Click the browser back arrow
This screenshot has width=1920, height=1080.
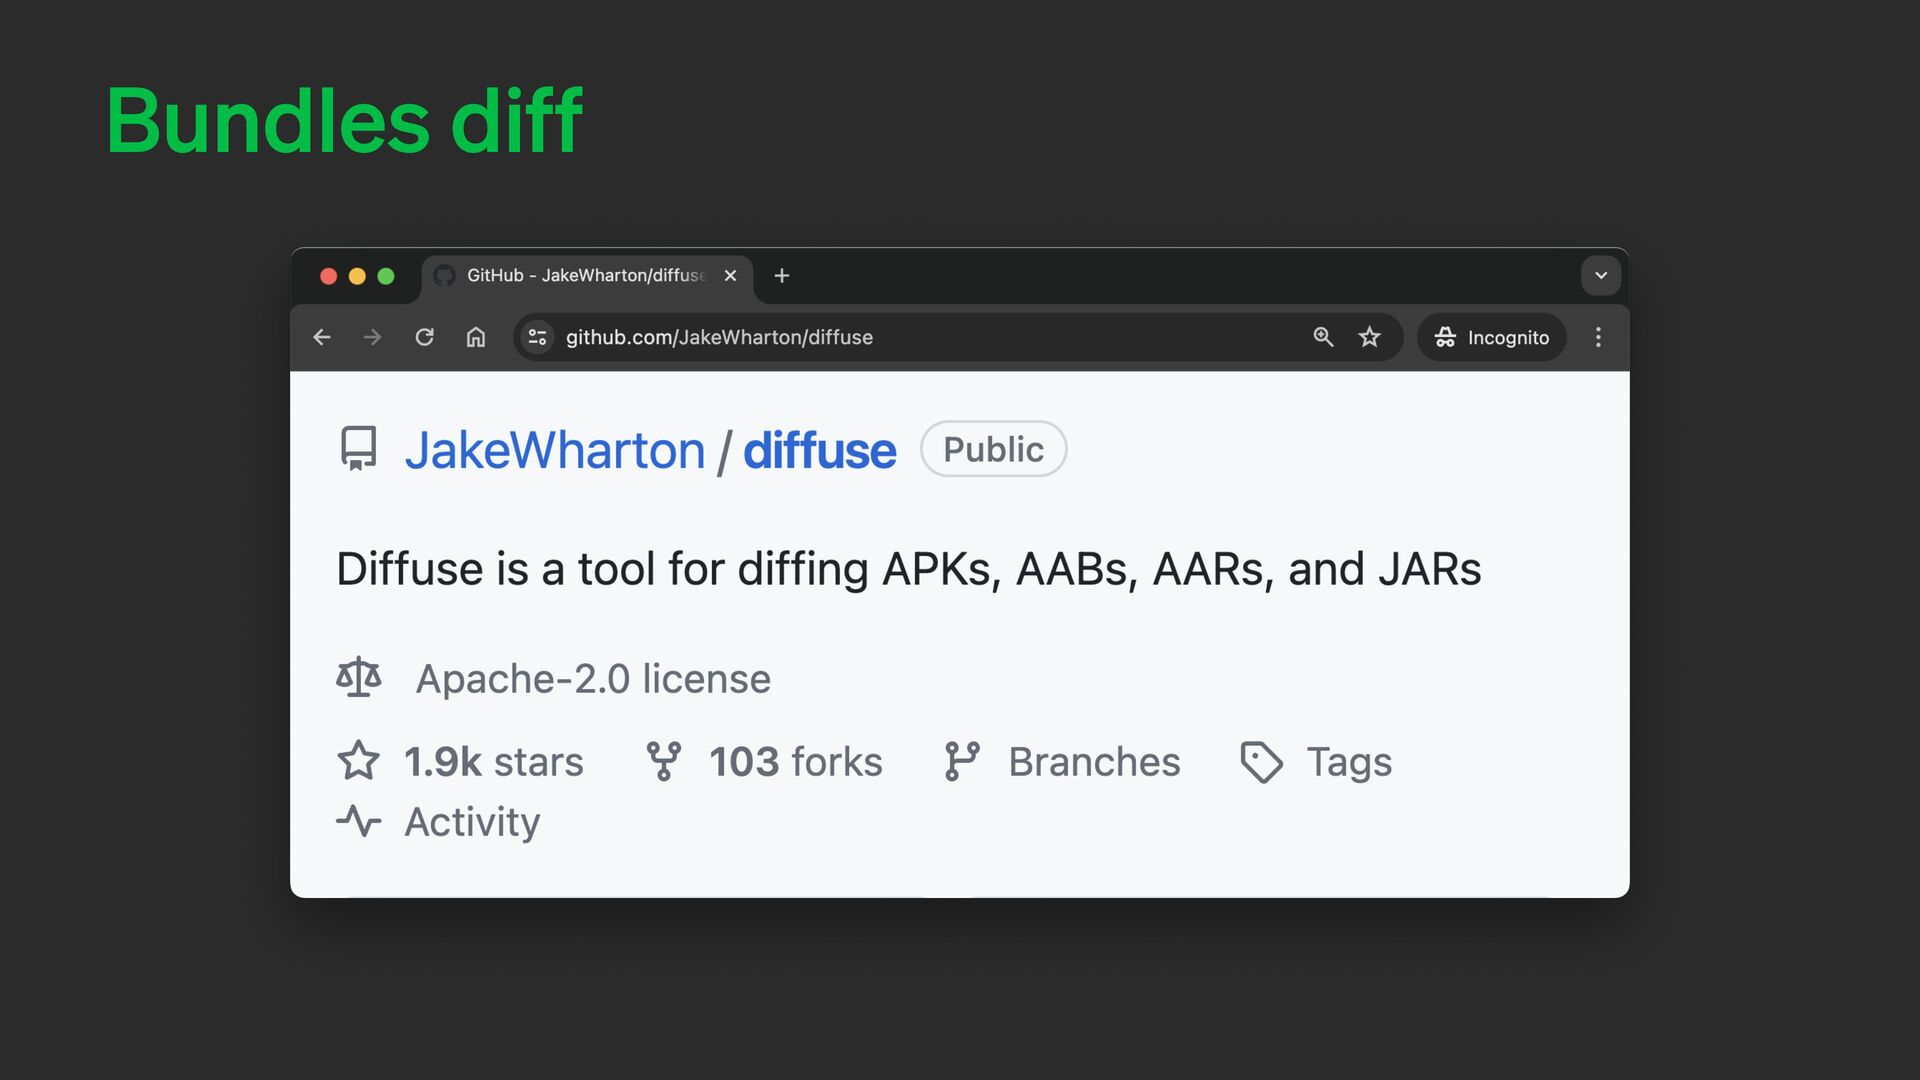tap(322, 338)
